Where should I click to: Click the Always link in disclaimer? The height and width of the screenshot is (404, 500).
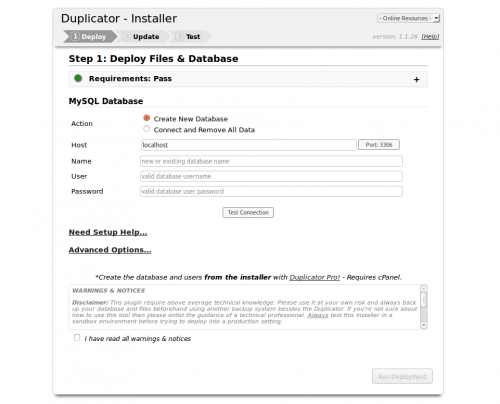[x=318, y=315]
